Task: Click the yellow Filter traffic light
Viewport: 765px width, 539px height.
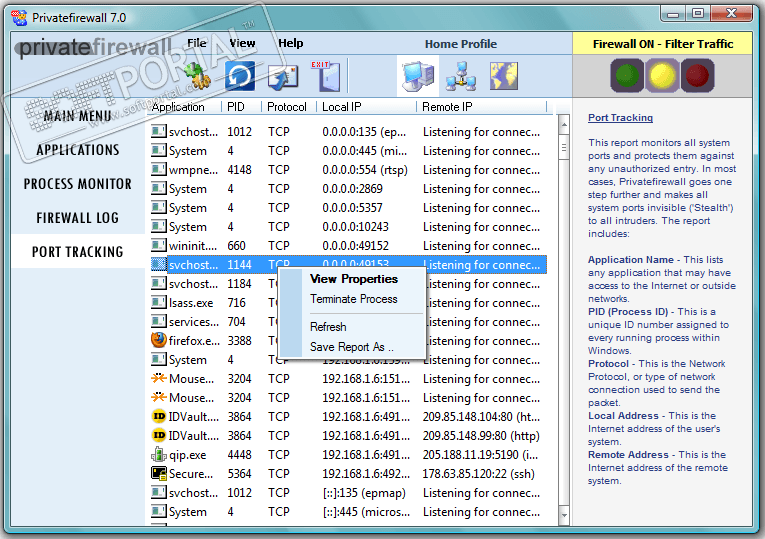Action: [662, 76]
